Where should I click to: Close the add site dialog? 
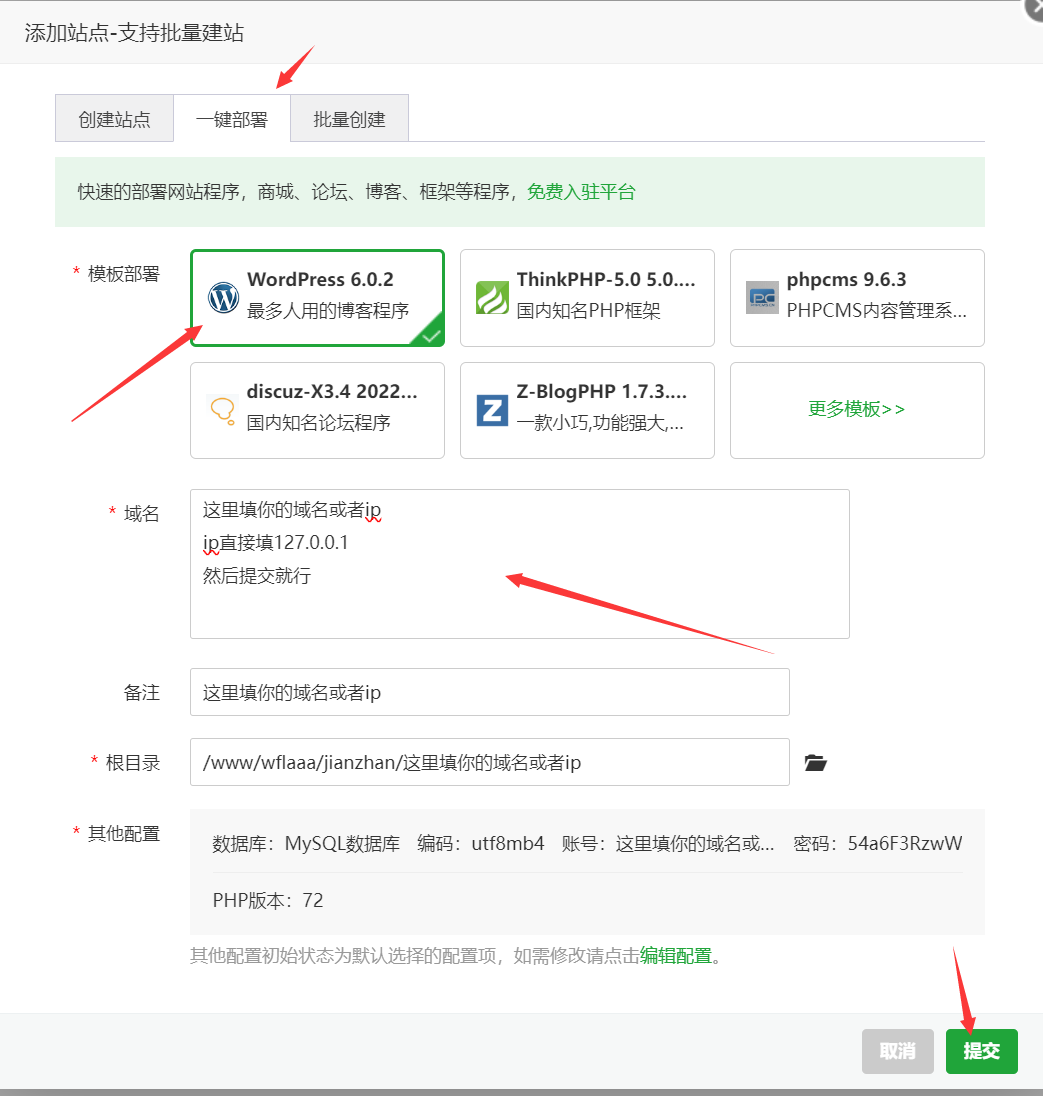(1034, 6)
